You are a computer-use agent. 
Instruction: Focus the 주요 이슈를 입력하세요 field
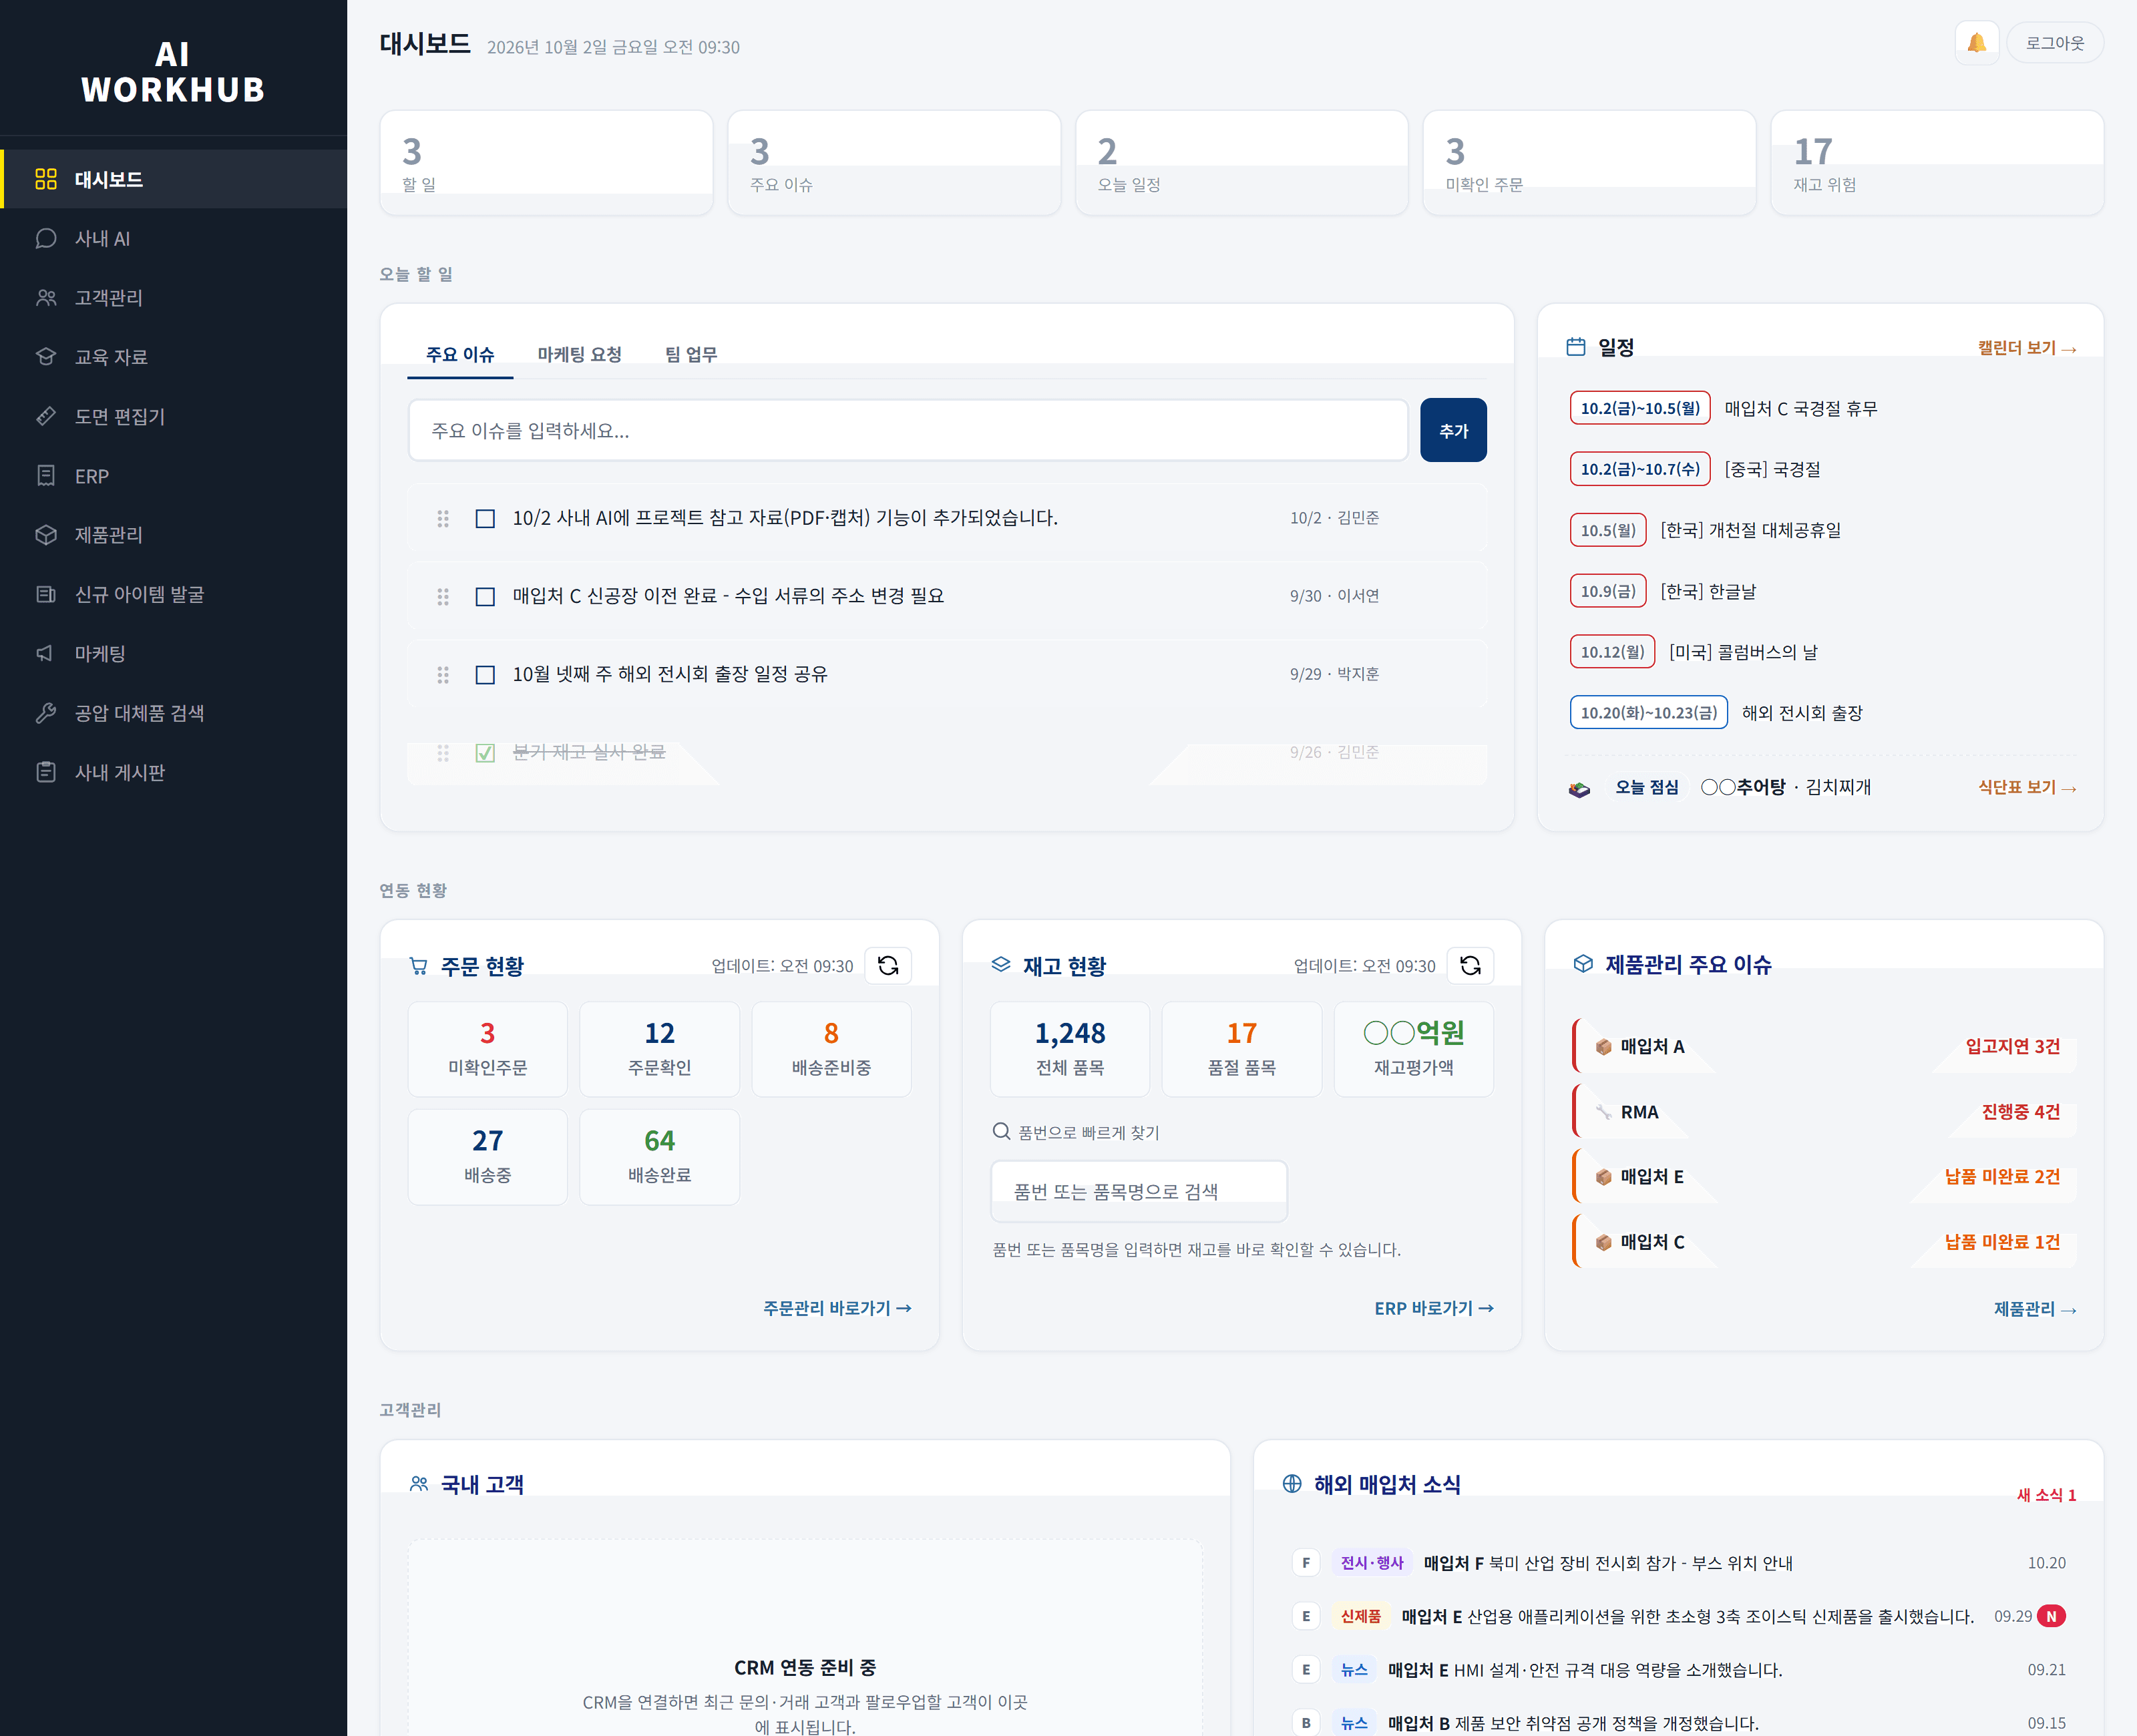908,430
